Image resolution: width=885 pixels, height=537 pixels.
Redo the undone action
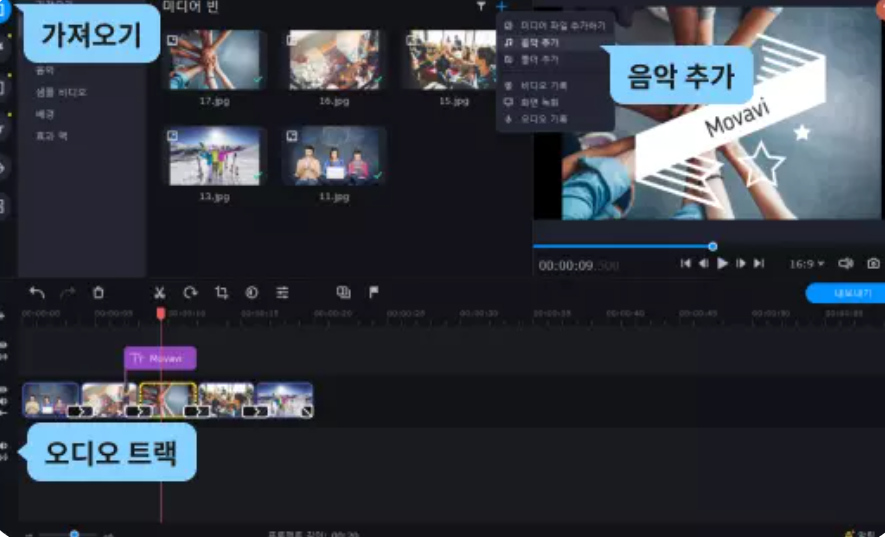point(68,292)
